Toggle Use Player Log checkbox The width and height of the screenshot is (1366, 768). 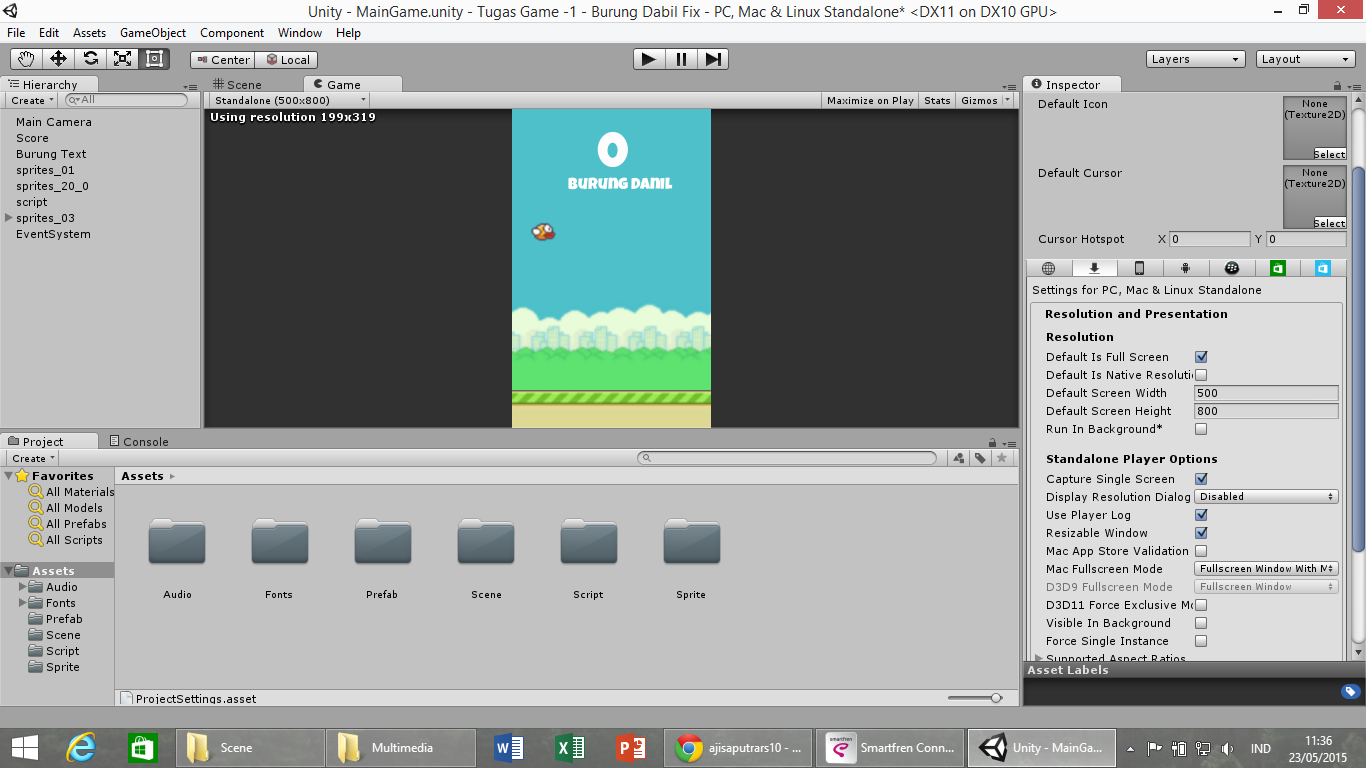(1201, 515)
